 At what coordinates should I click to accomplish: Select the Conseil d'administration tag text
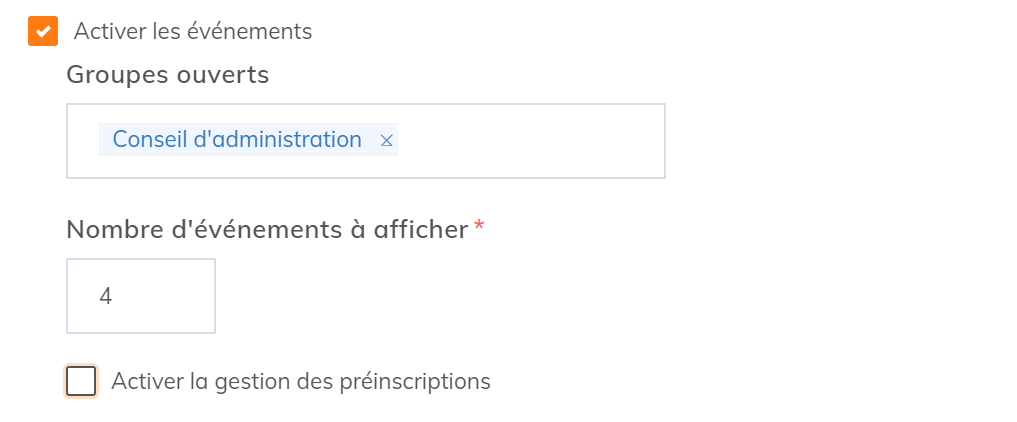(237, 140)
